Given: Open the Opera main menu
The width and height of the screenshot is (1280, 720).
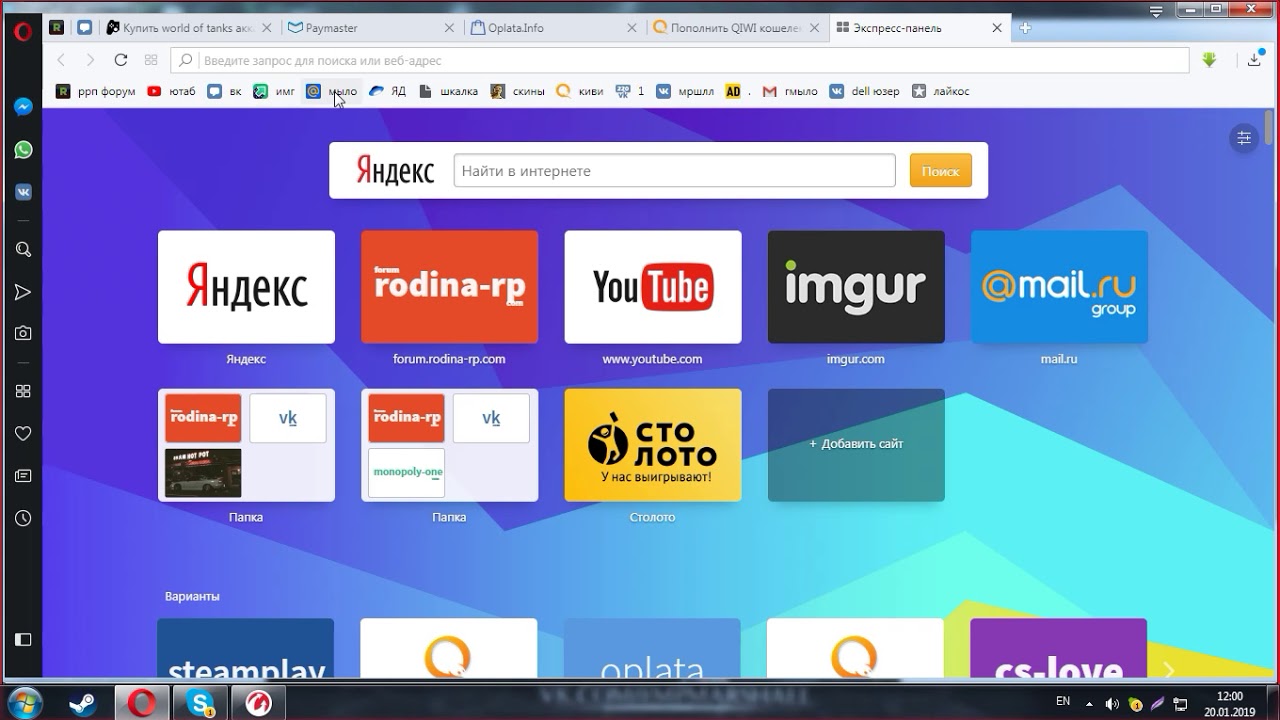Looking at the screenshot, I should [x=23, y=31].
